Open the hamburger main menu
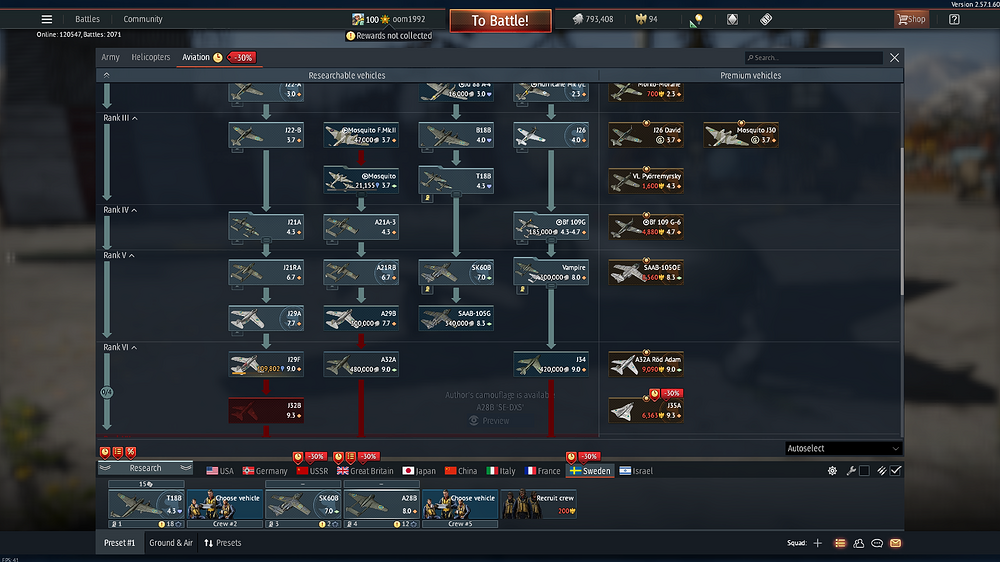The image size is (1000, 562). click(x=47, y=19)
